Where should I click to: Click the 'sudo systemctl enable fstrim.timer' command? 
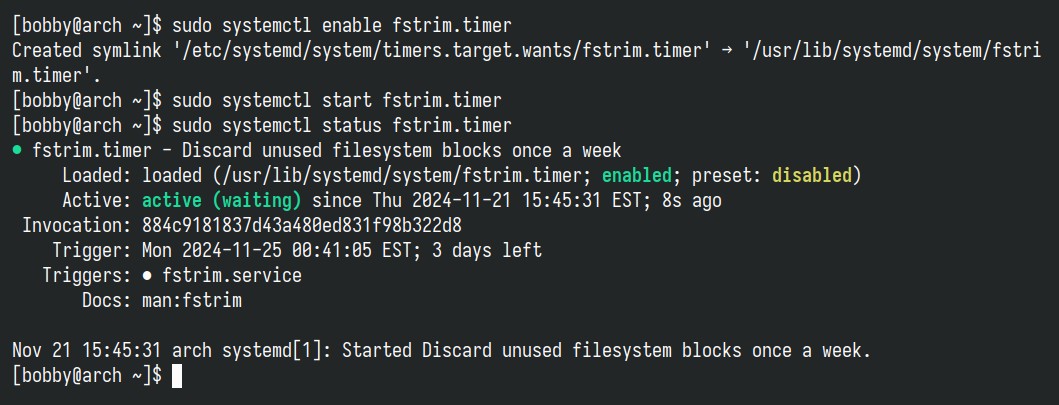pos(342,26)
